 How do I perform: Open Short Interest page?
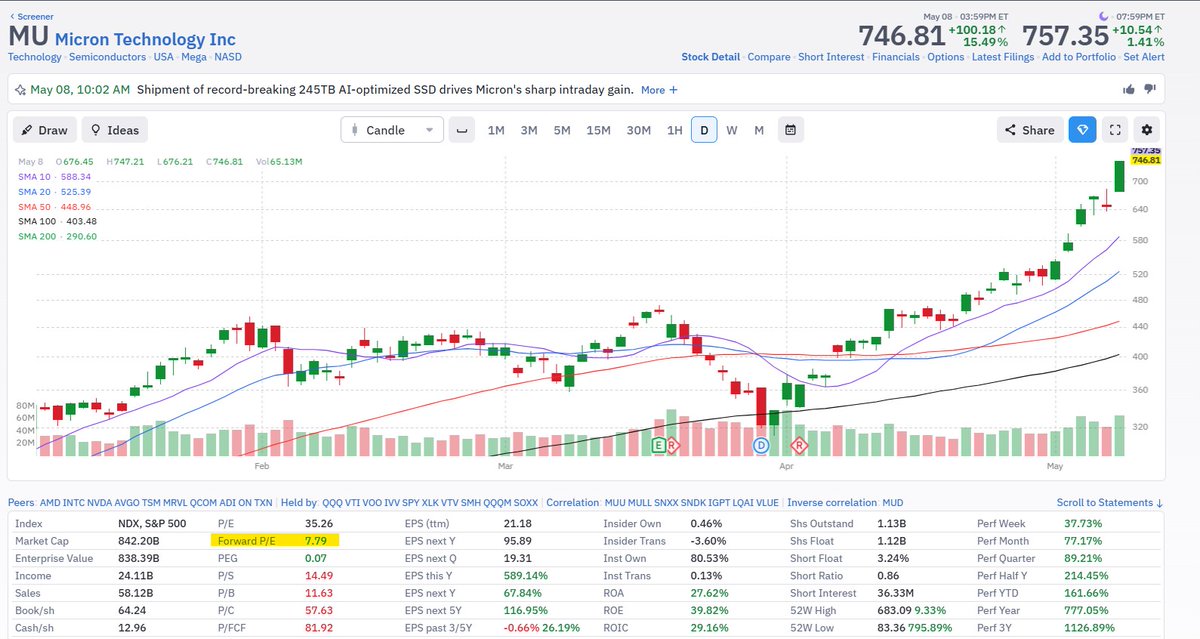tap(831, 57)
